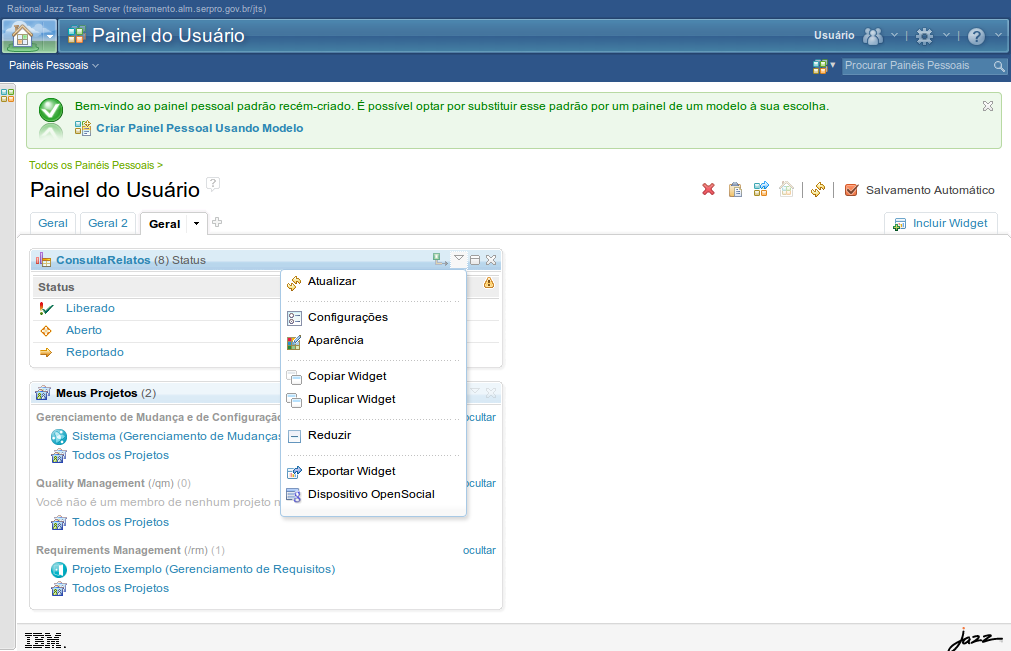Click the paste widget clipboard icon
Viewport: 1011px width, 651px height.
(735, 189)
